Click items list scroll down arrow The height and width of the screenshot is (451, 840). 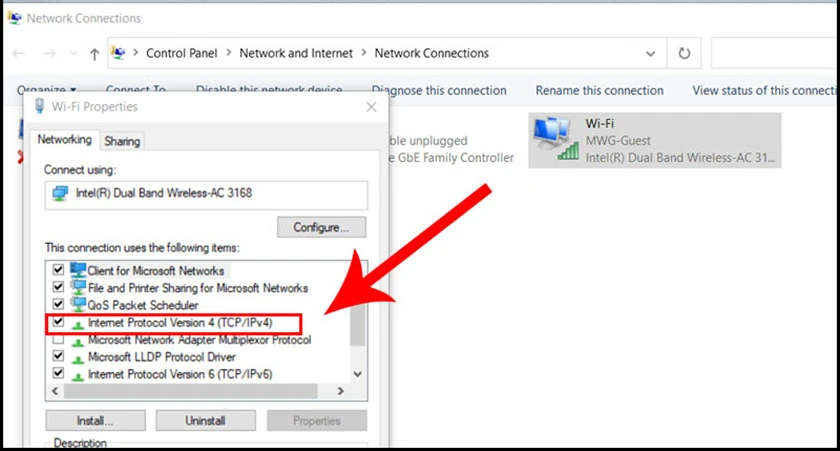[x=358, y=374]
